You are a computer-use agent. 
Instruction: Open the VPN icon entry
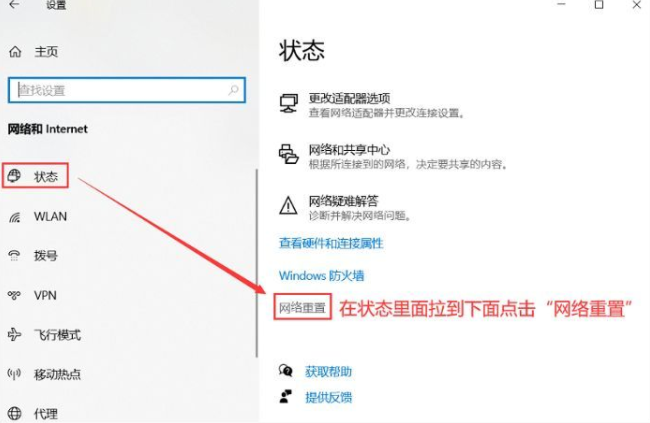(14, 295)
